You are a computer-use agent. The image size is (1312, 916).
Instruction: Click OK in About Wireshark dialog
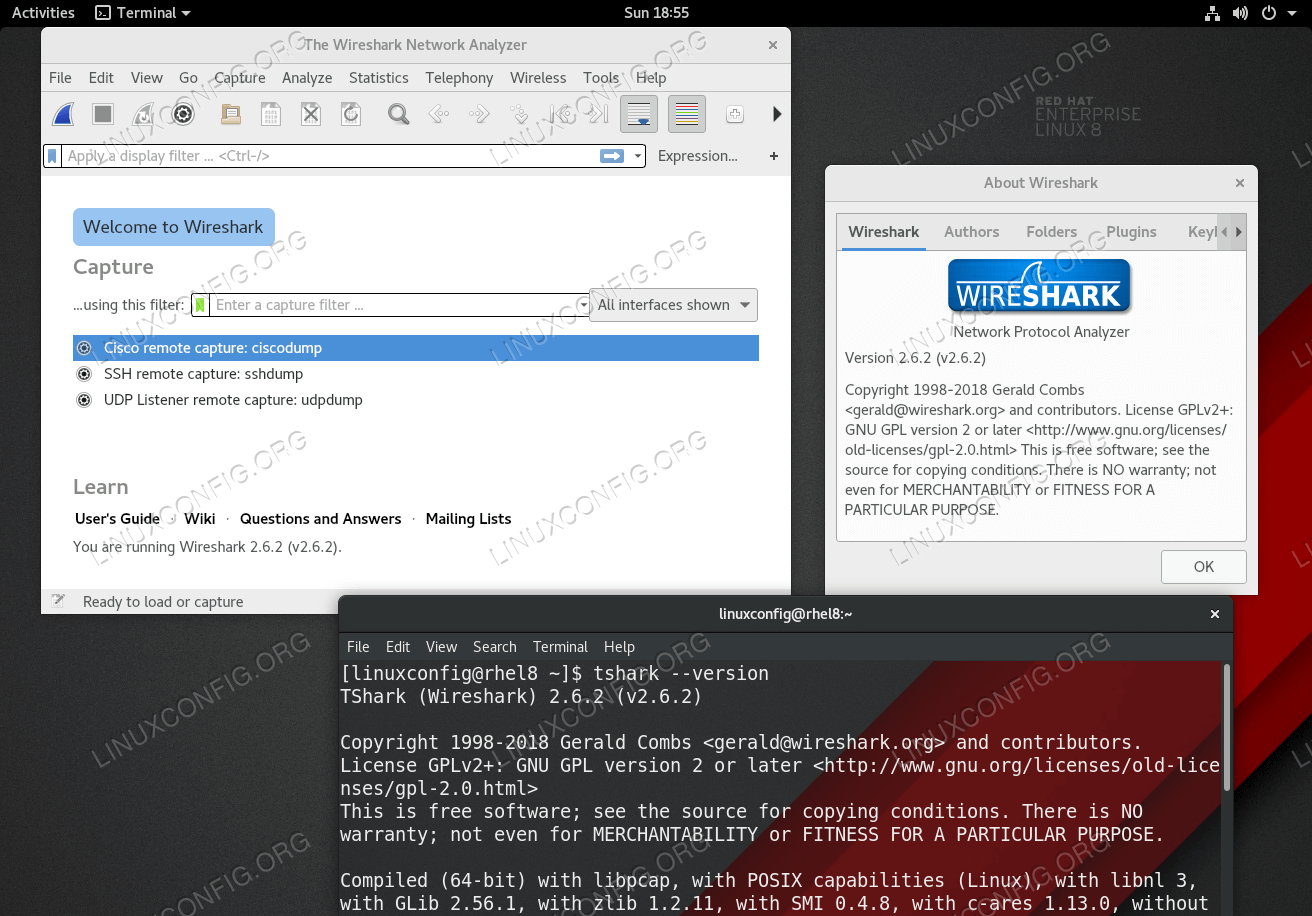pyautogui.click(x=1204, y=567)
